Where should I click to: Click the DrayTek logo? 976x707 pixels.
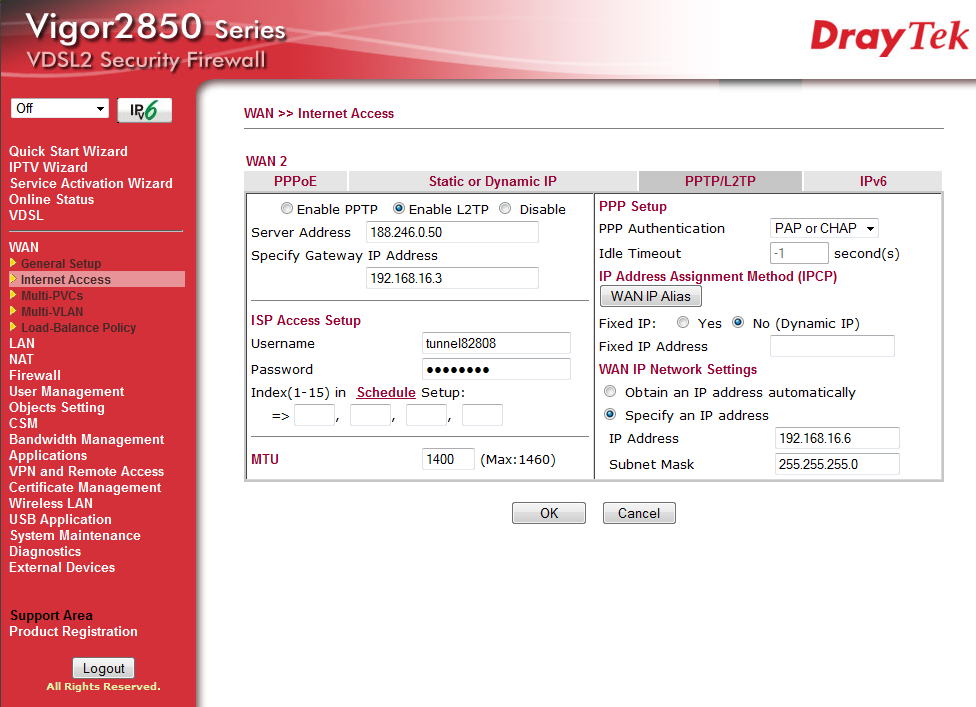click(889, 38)
